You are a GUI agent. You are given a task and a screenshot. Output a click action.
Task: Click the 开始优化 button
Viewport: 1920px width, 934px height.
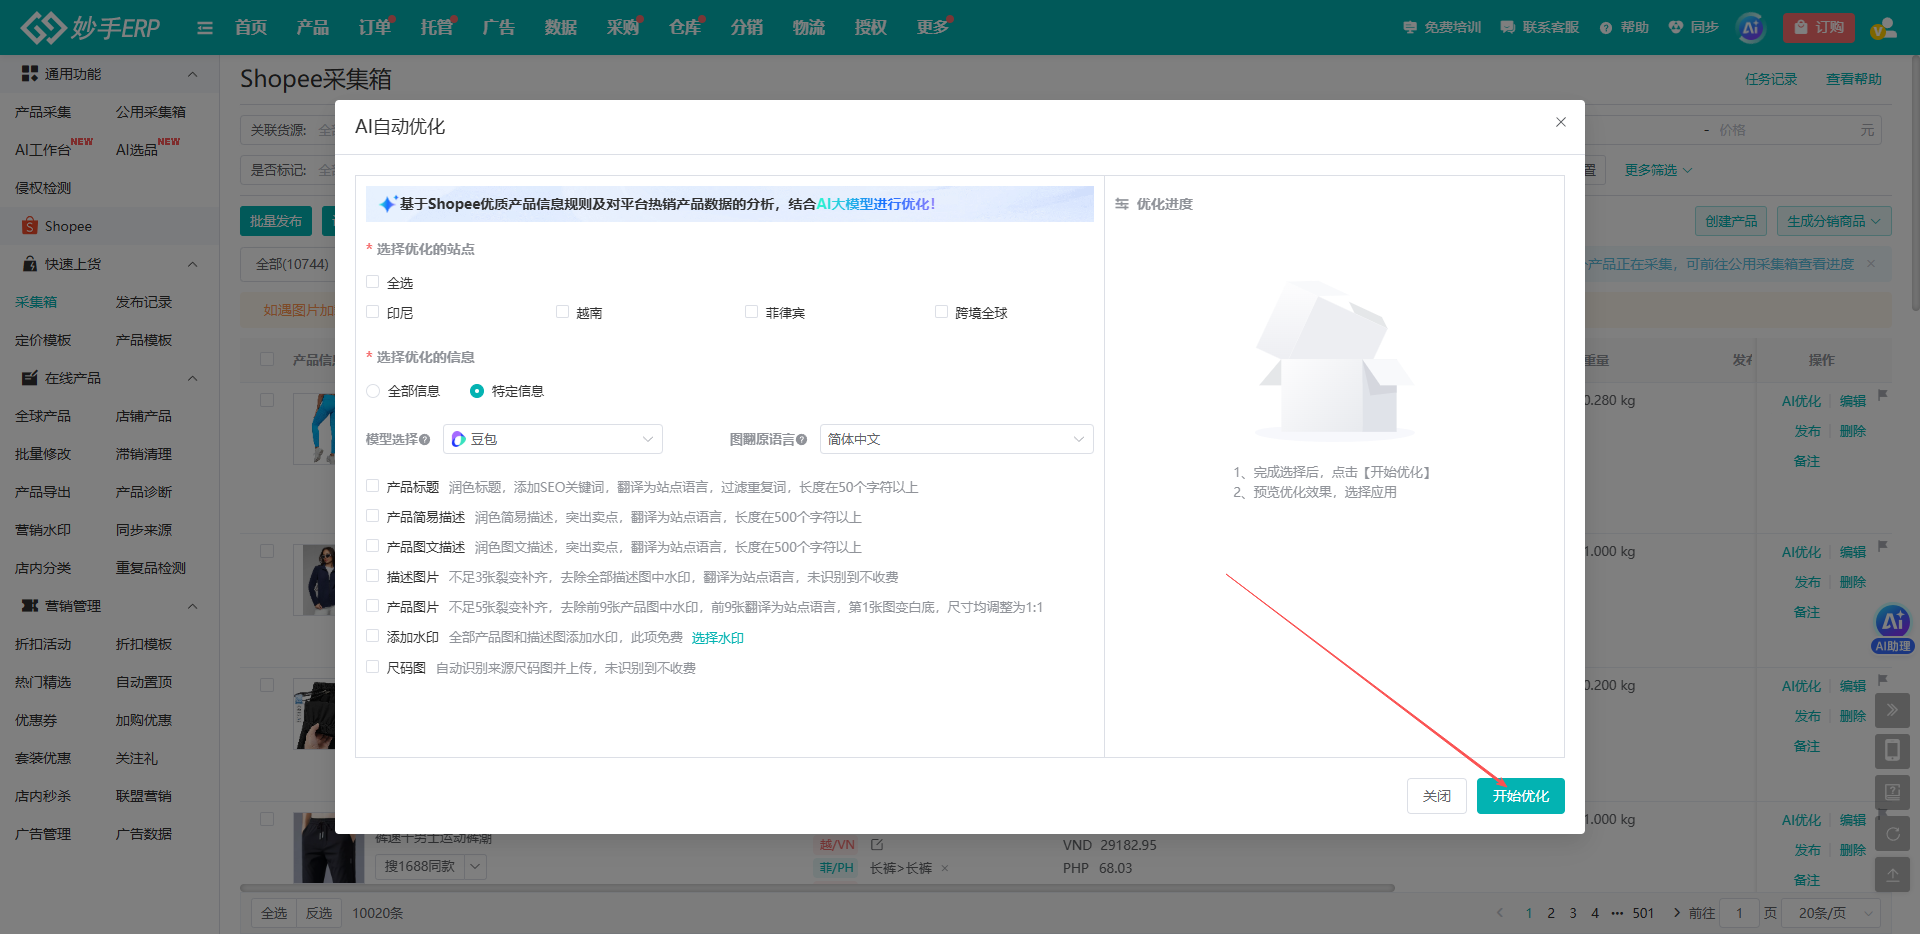coord(1520,796)
